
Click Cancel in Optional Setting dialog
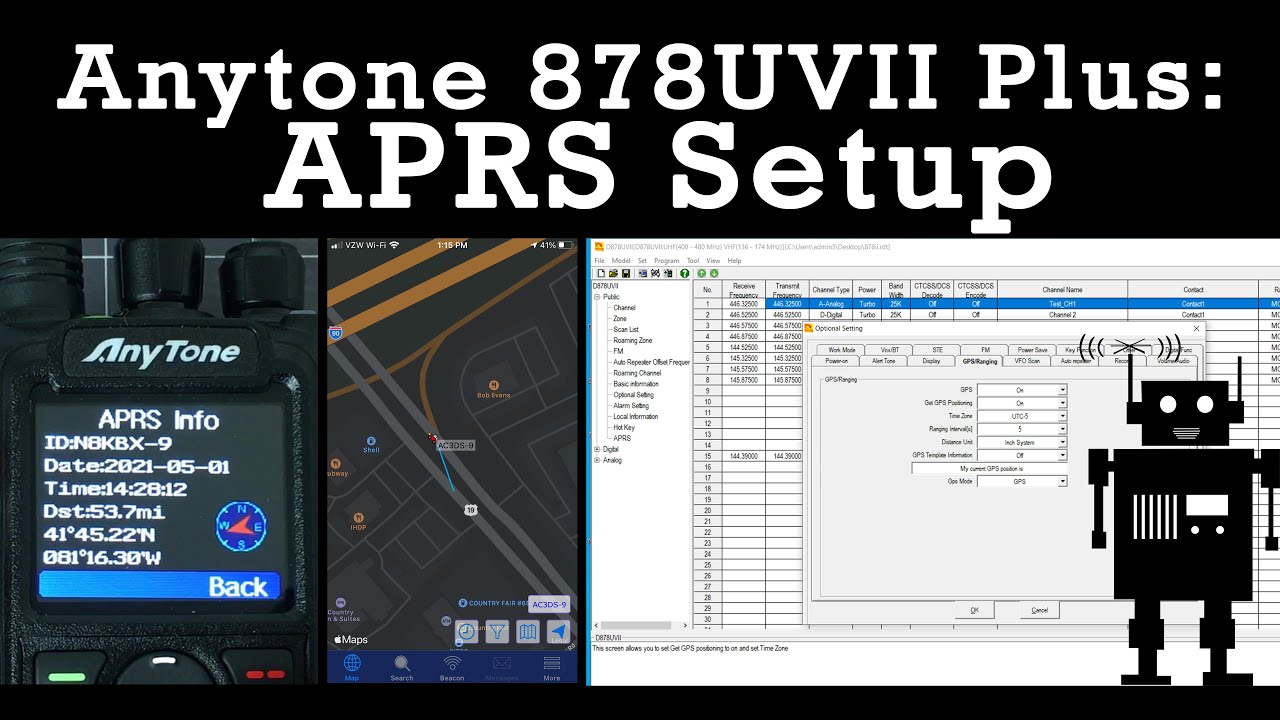pyautogui.click(x=1040, y=610)
